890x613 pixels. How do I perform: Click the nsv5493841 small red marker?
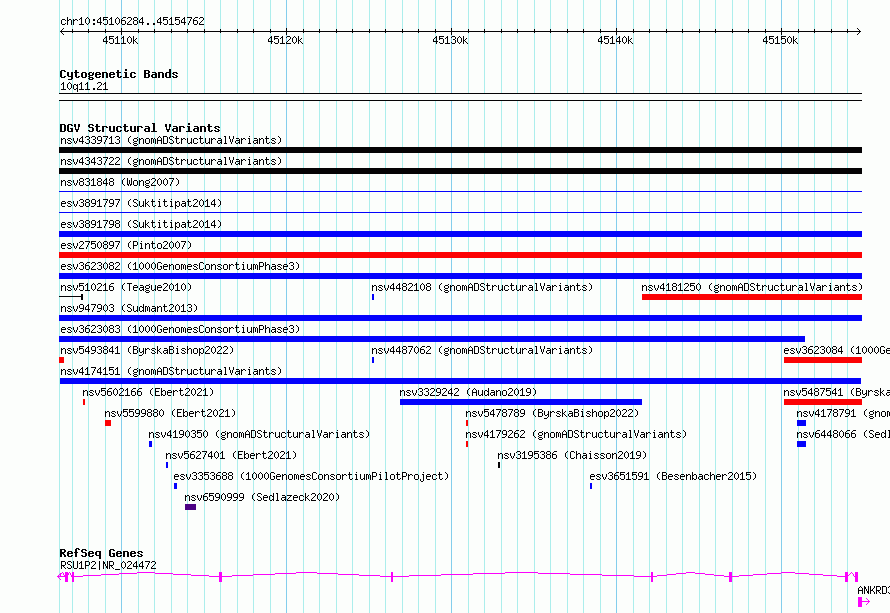tap(62, 360)
